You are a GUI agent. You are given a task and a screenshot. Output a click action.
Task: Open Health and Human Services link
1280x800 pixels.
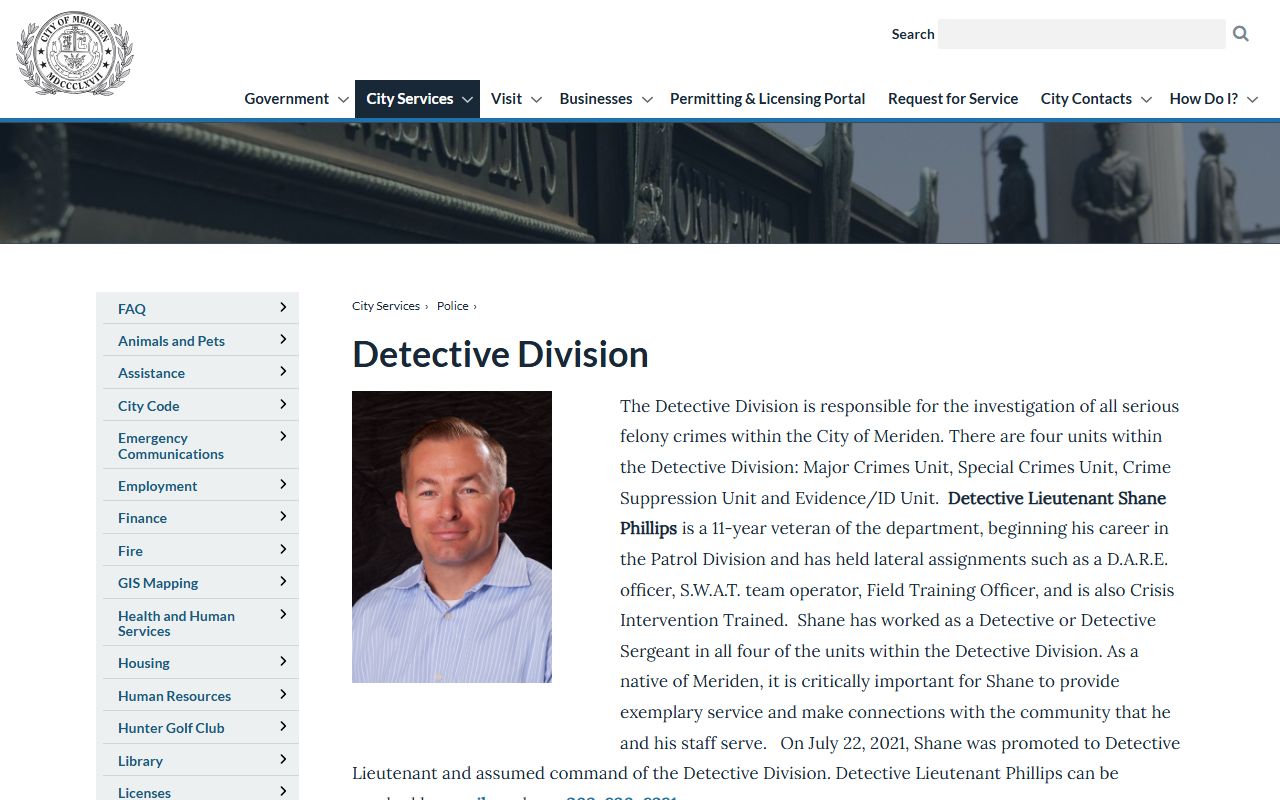point(176,623)
